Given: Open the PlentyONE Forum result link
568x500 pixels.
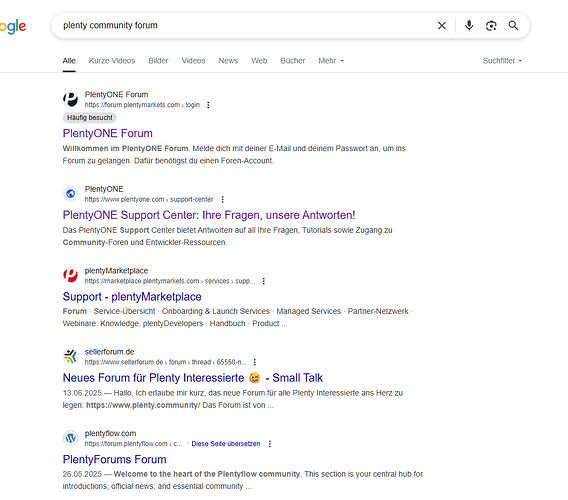Looking at the screenshot, I should pyautogui.click(x=108, y=133).
